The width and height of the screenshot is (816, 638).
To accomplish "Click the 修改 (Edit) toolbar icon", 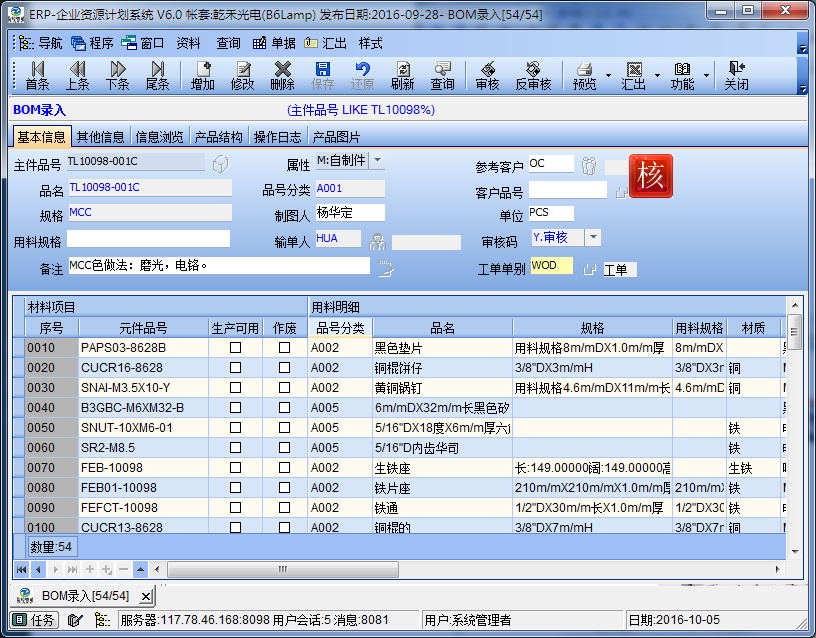I will click(243, 75).
